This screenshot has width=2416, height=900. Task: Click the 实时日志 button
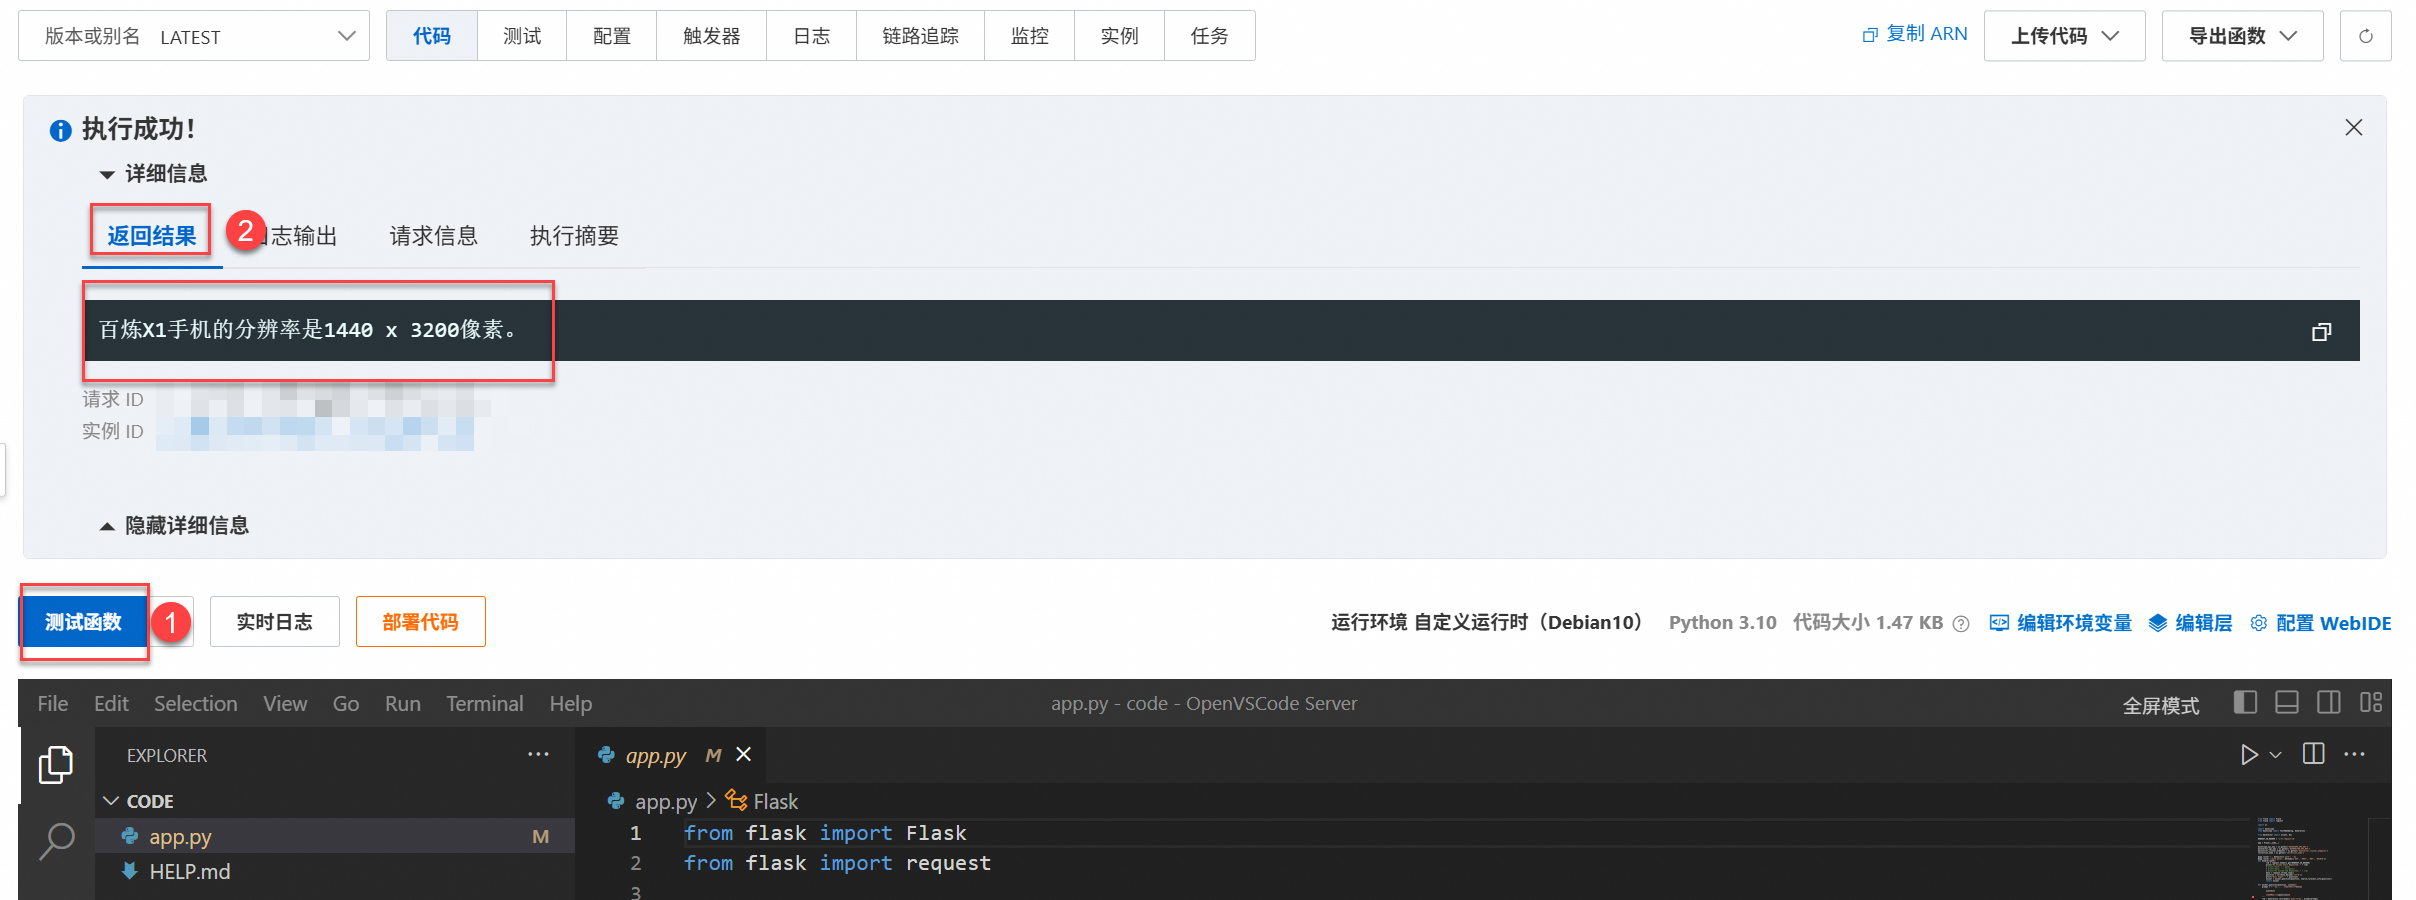(x=275, y=622)
